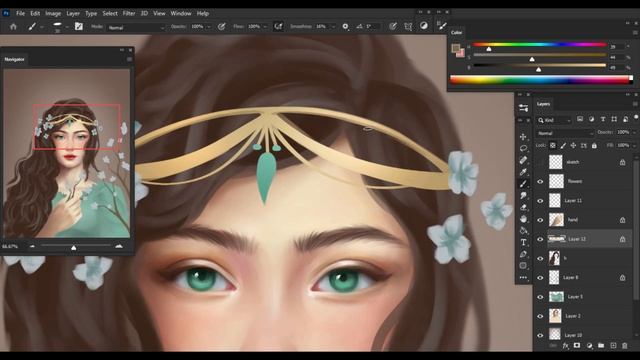Open the File menu

click(x=20, y=13)
